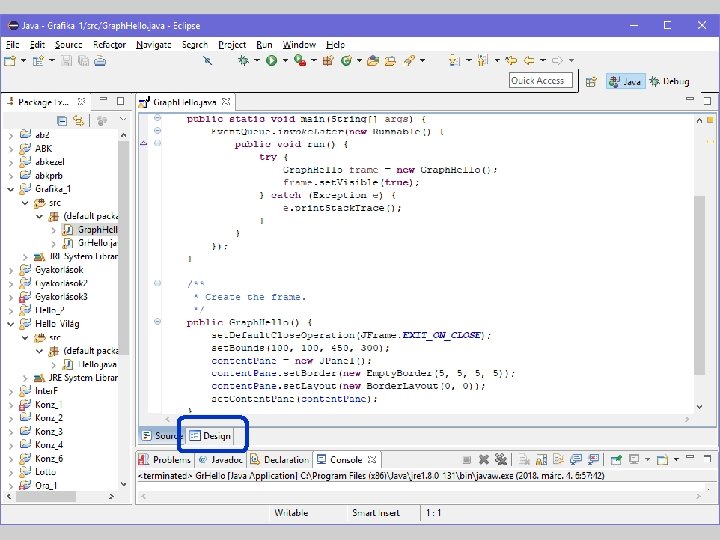Minimize the Package Explorer view
Image resolution: width=720 pixels, height=540 pixels.
(103, 100)
